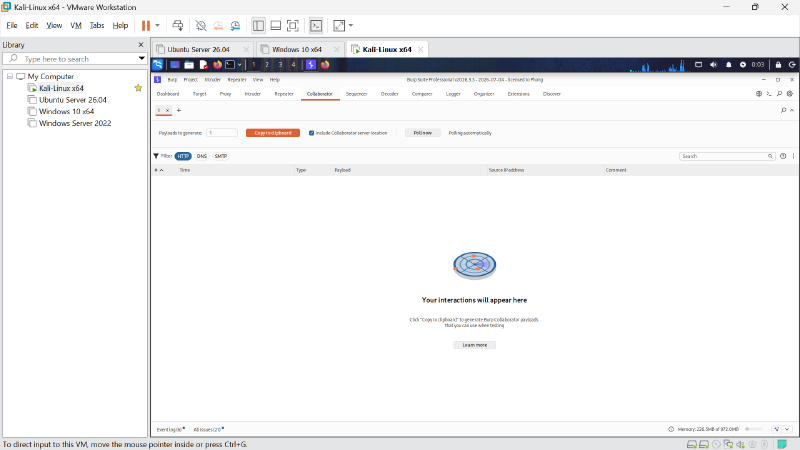Click the library search field
The height and width of the screenshot is (450, 800).
point(75,59)
